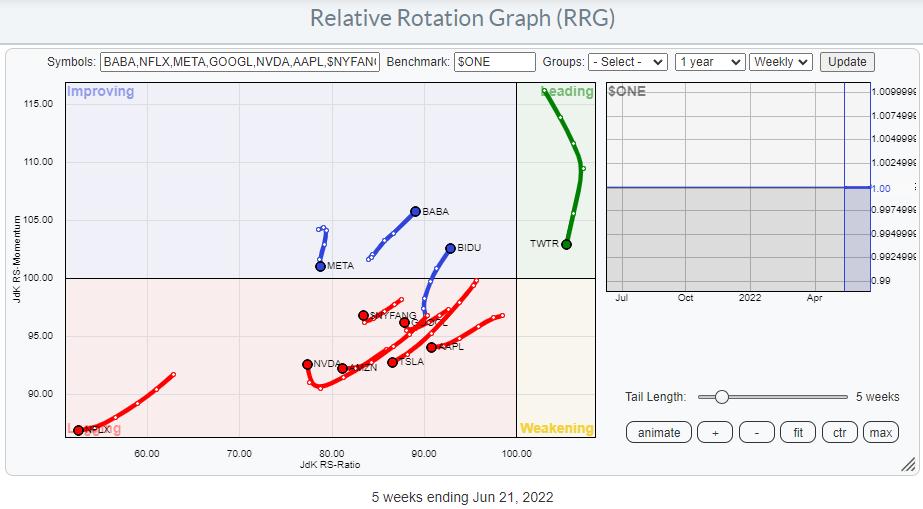The image size is (923, 509).
Task: Select the BABA data point
Action: click(415, 211)
